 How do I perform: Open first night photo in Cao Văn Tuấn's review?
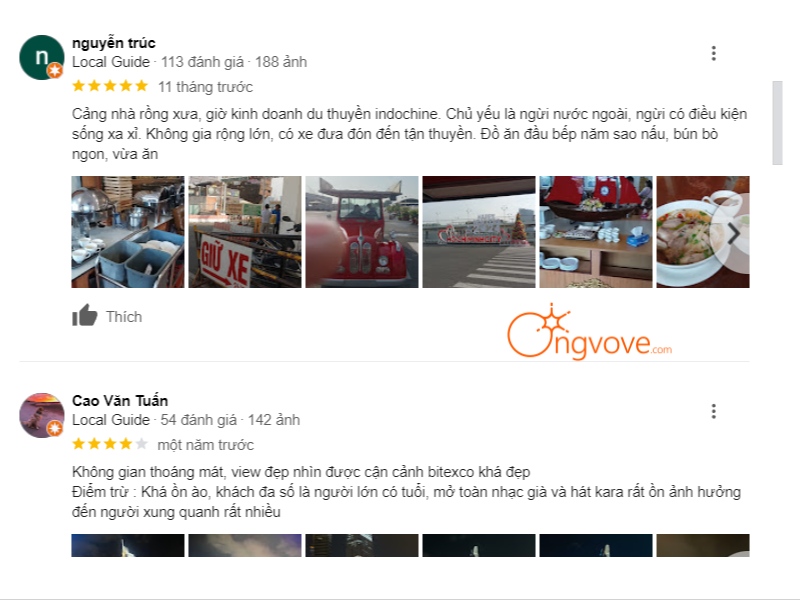pyautogui.click(x=128, y=545)
